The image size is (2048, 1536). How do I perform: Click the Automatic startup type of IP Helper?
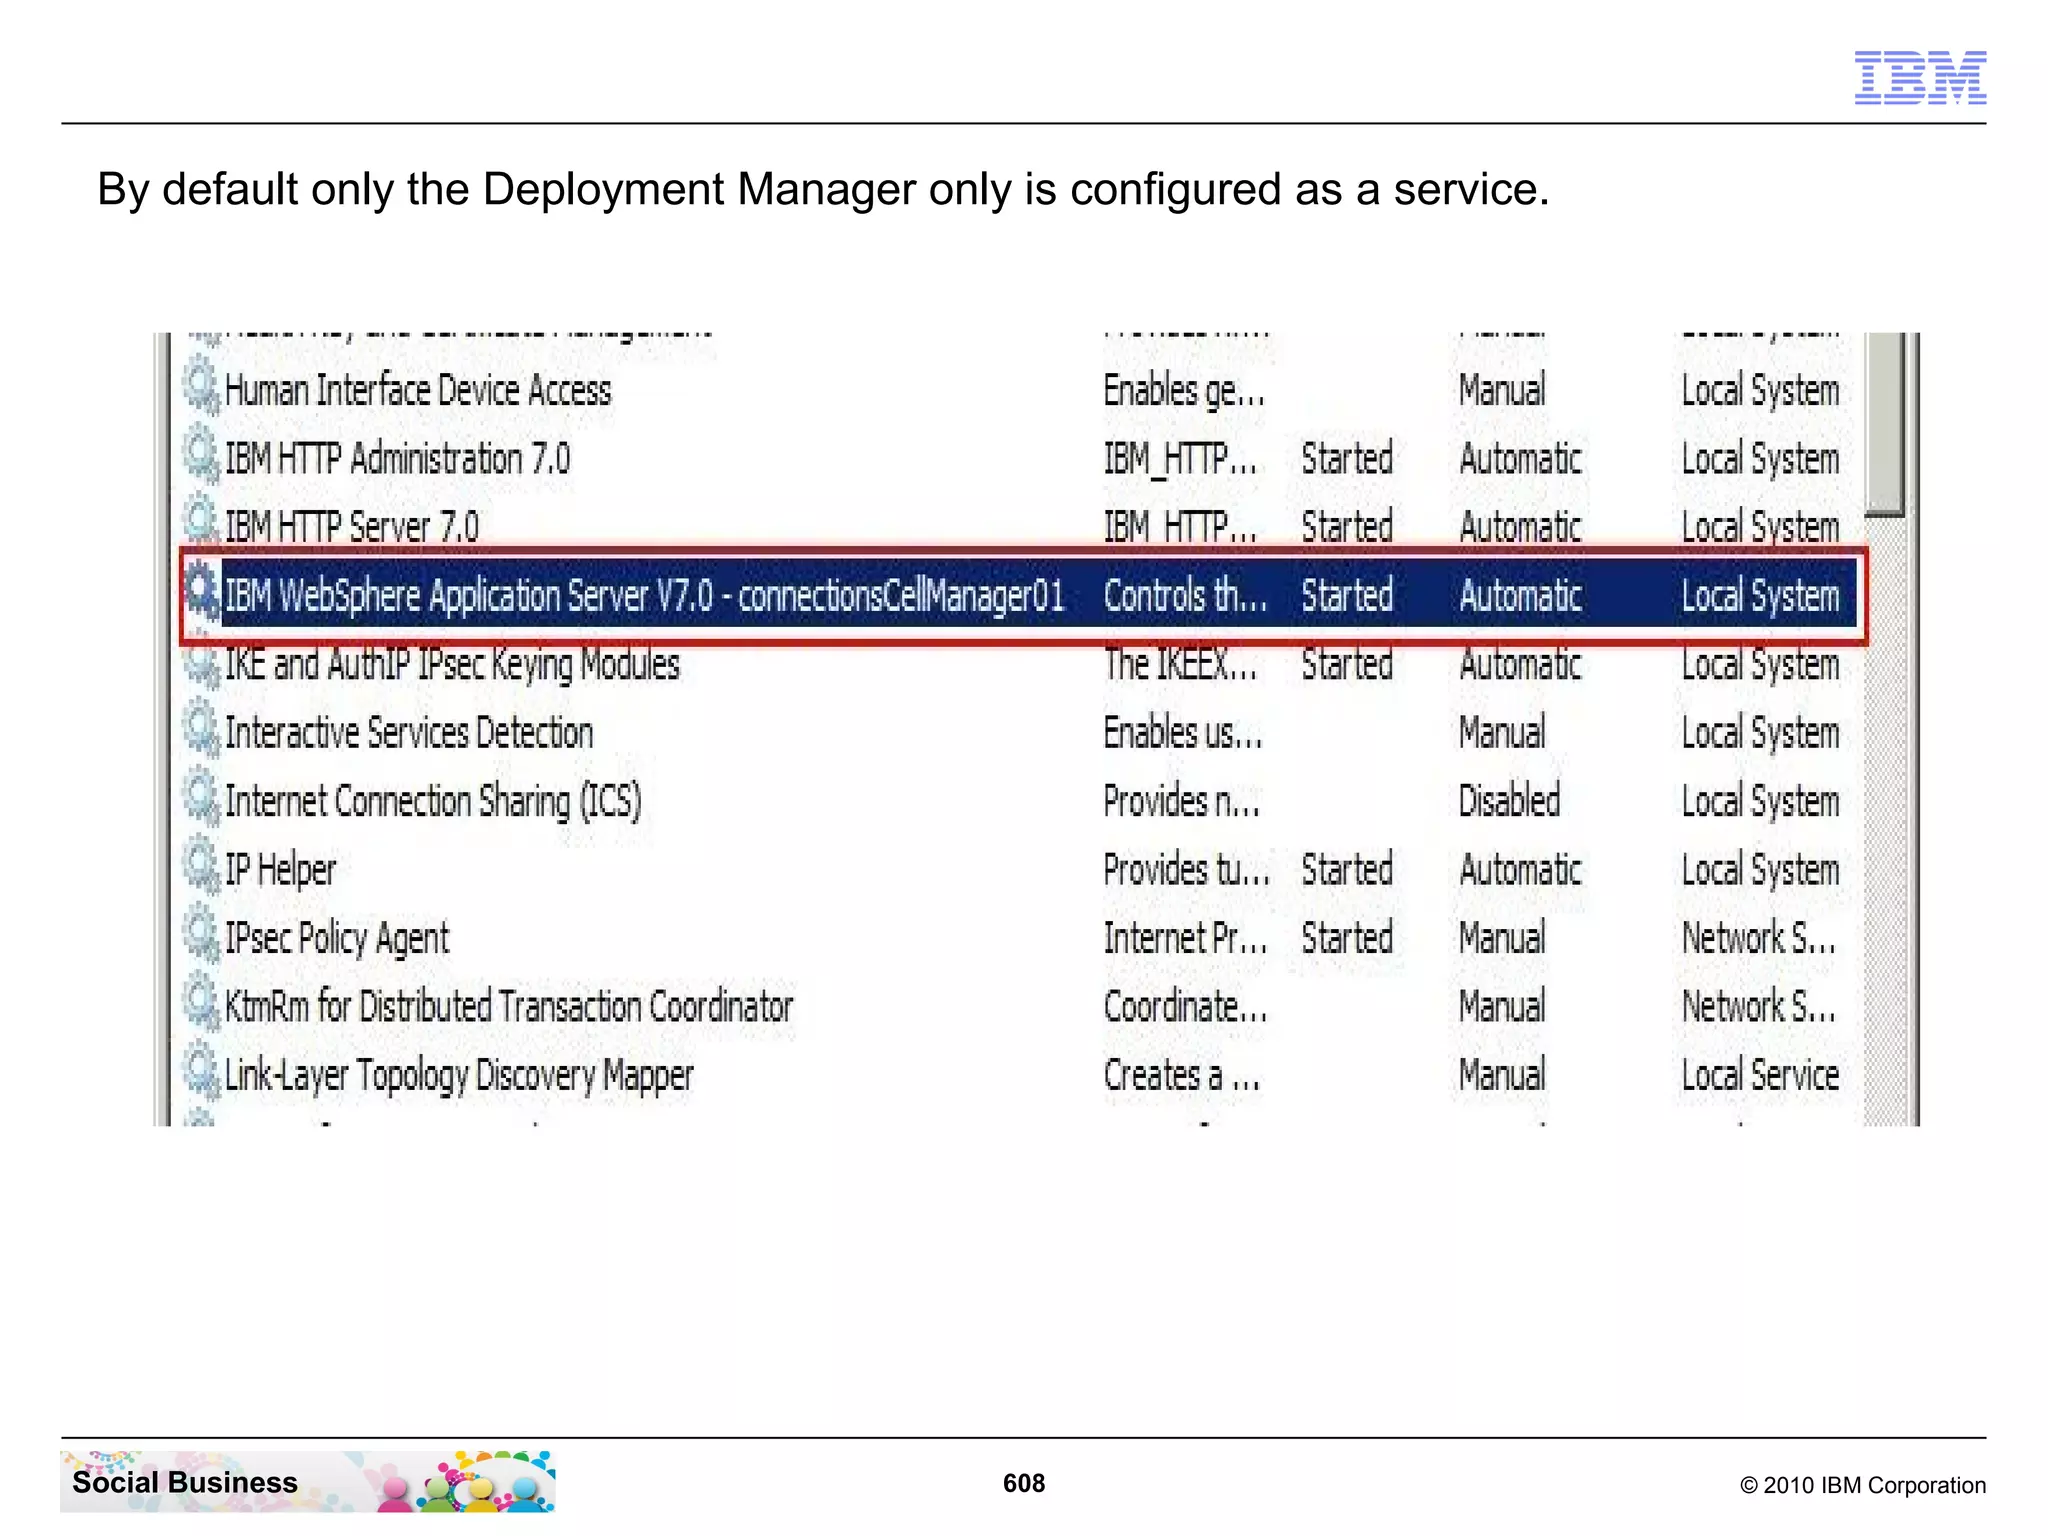[x=1520, y=870]
